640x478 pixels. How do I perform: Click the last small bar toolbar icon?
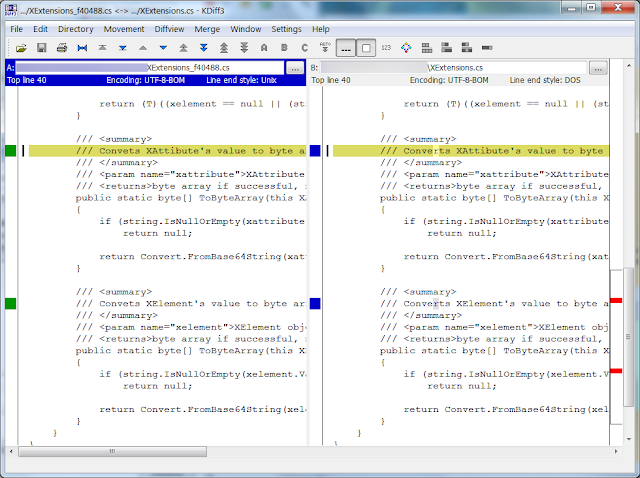tap(487, 48)
